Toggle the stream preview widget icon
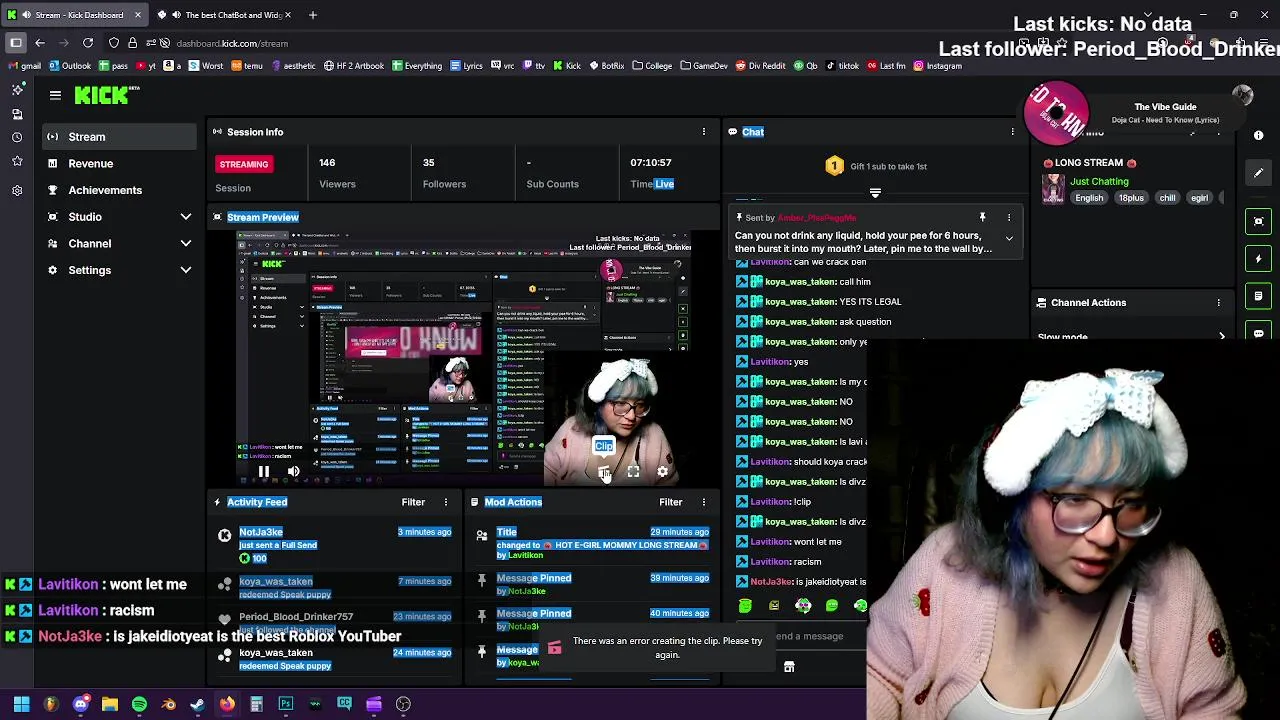This screenshot has width=1280, height=720. pyautogui.click(x=1259, y=221)
